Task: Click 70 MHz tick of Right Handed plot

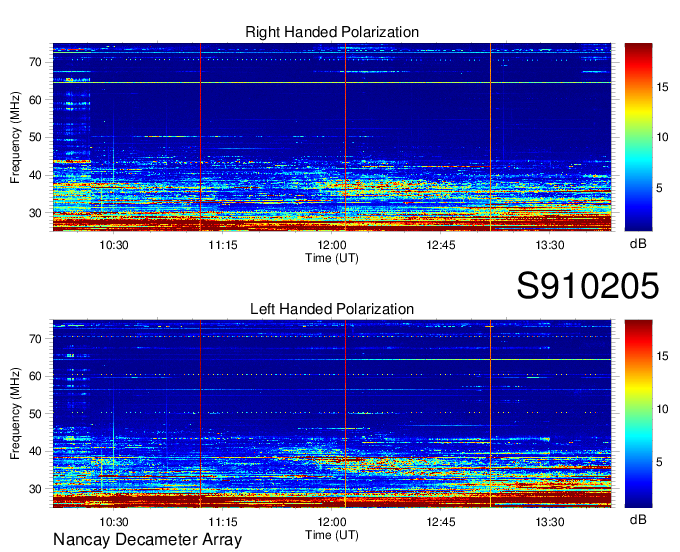Action: (x=36, y=62)
